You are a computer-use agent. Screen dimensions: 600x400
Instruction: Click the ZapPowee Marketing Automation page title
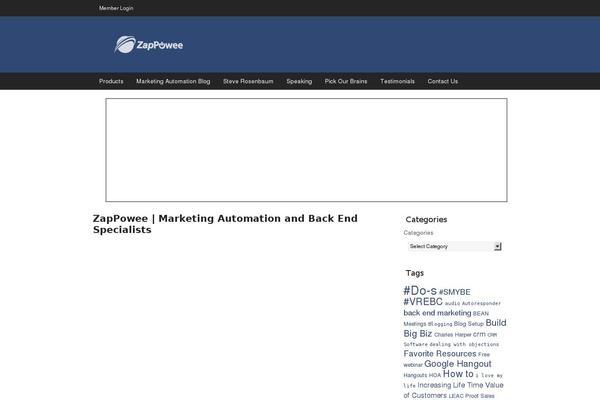coord(225,224)
